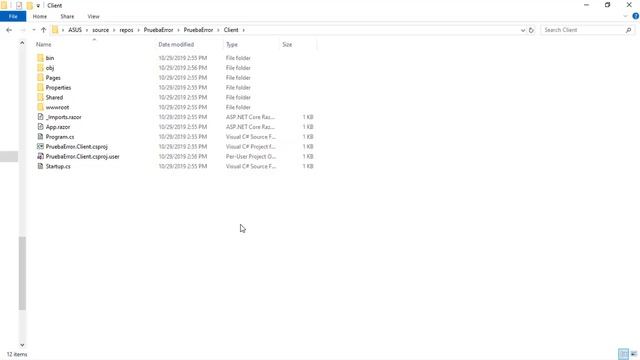Select the App.razor file name
The height and width of the screenshot is (360, 640).
58,127
